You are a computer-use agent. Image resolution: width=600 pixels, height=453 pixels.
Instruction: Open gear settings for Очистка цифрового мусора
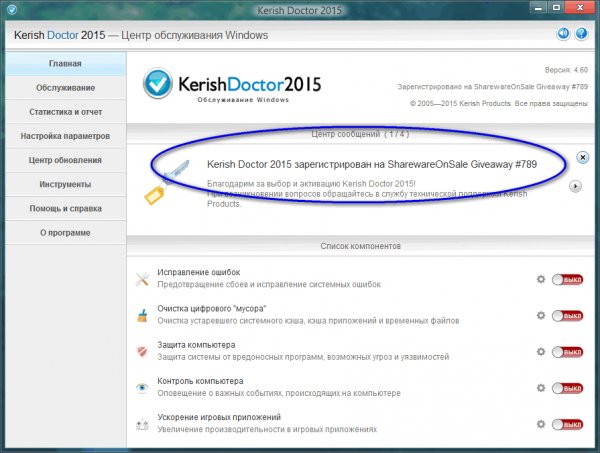pos(541,316)
